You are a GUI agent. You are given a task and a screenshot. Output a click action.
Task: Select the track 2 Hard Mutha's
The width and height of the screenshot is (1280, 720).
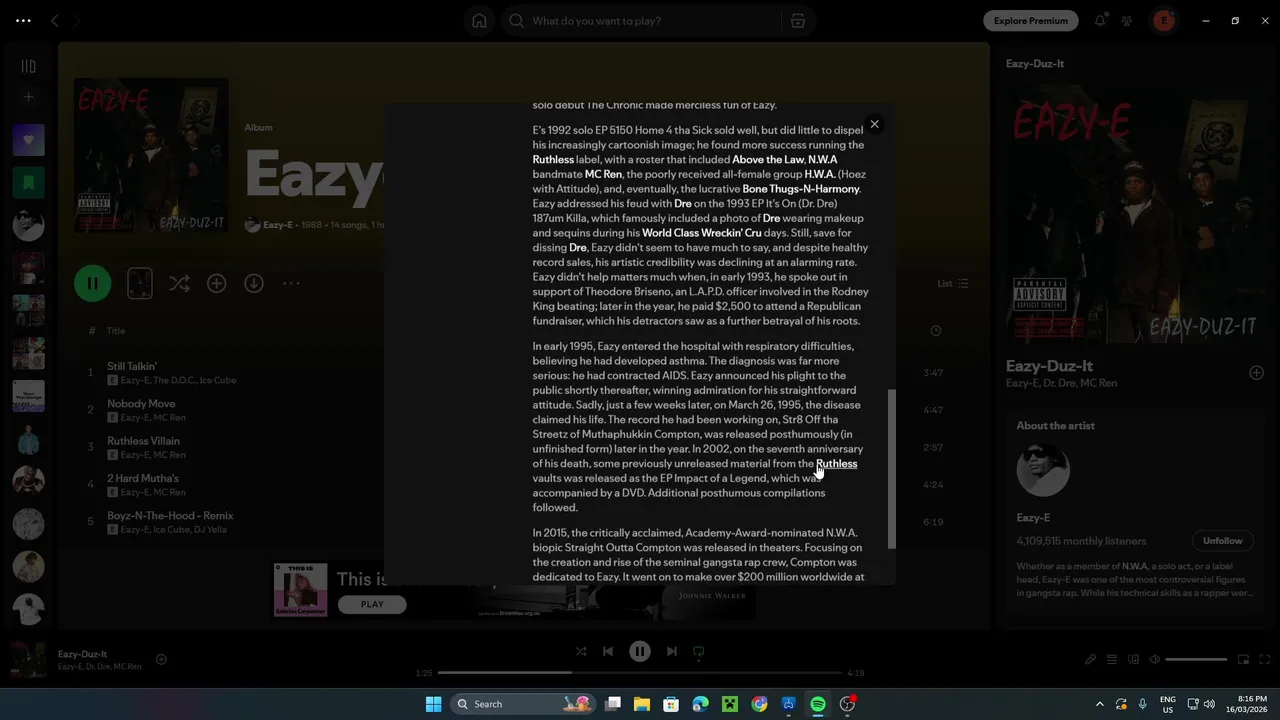pyautogui.click(x=143, y=479)
